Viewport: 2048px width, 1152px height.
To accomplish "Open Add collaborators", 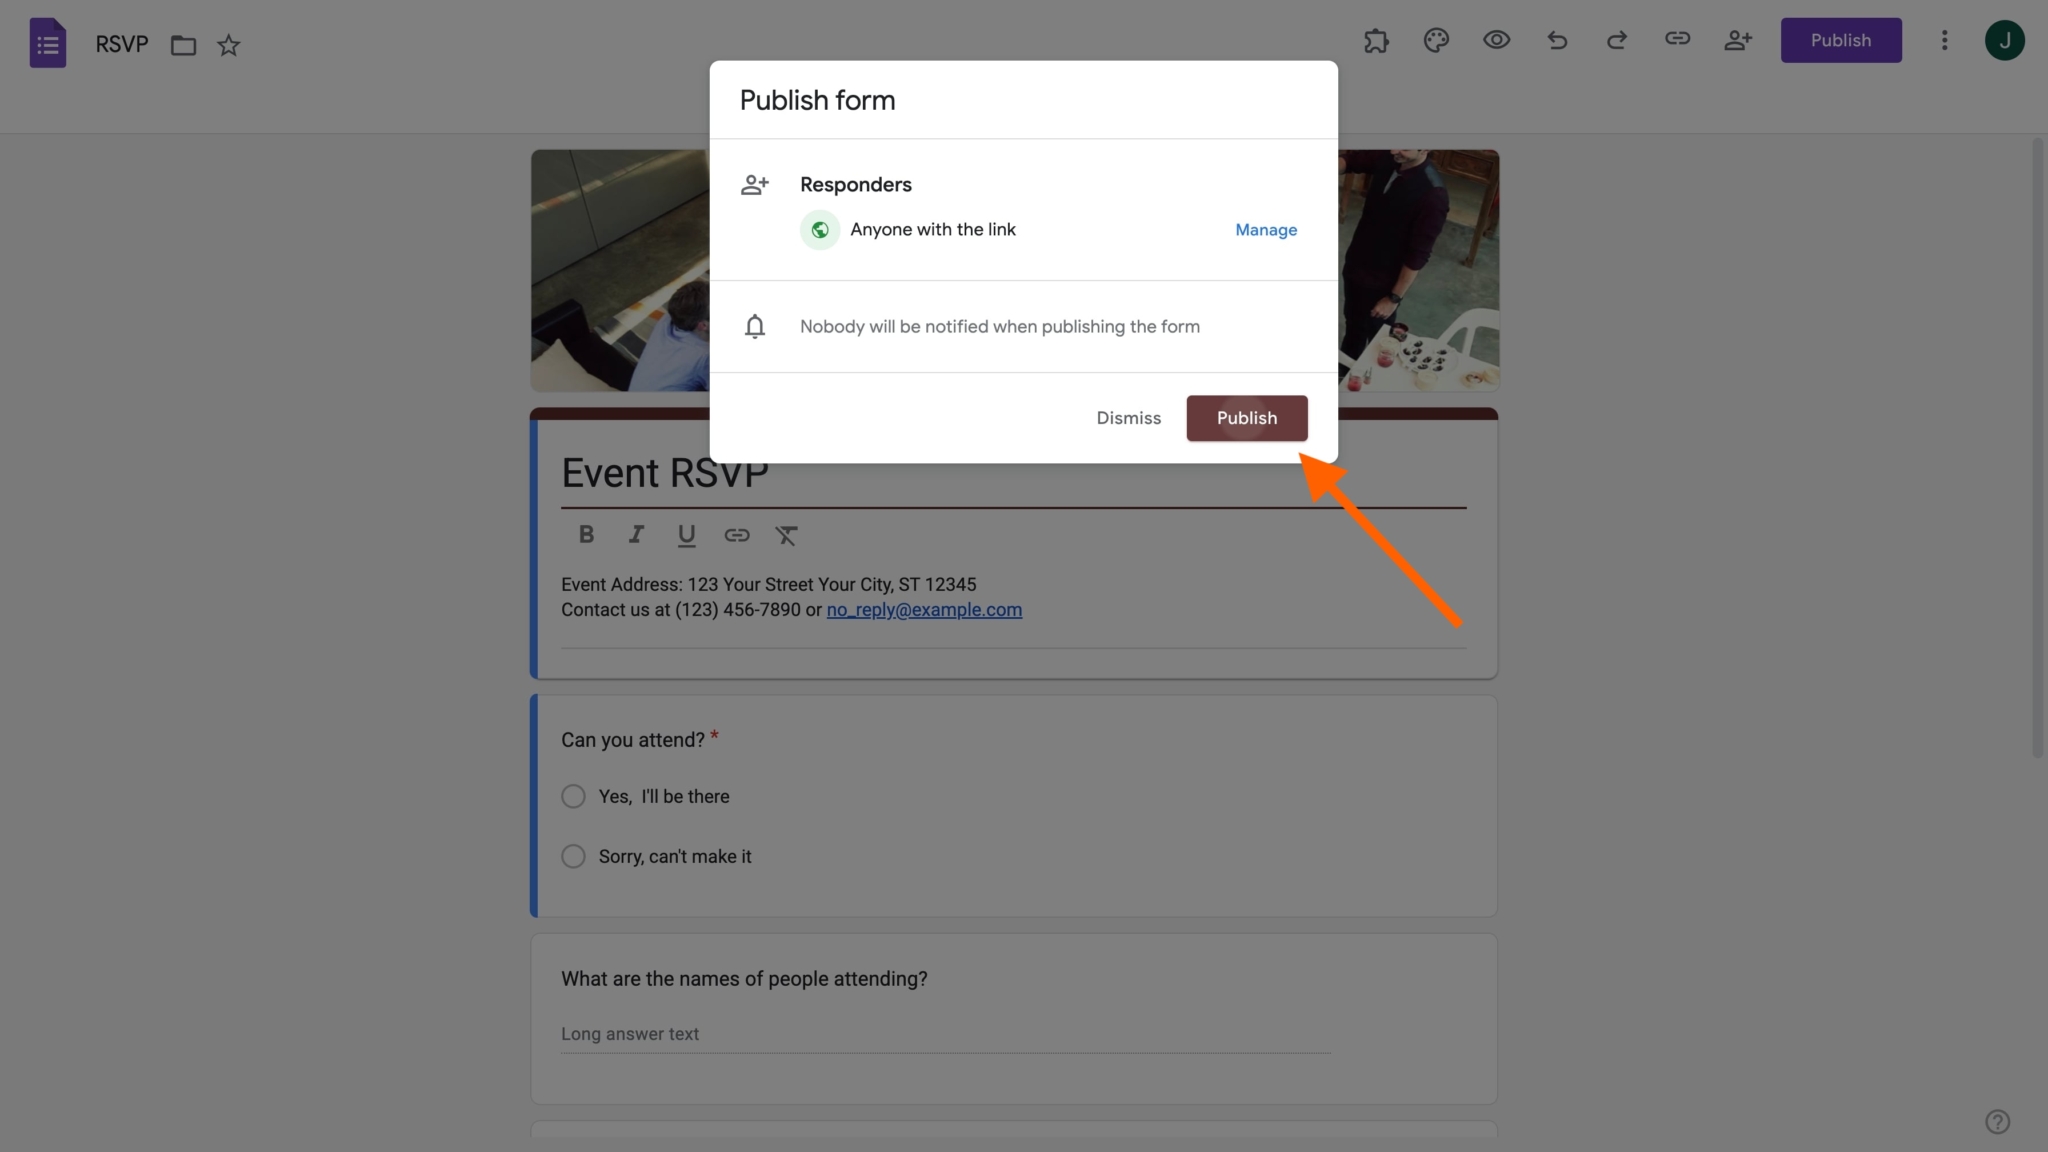I will coord(1737,40).
